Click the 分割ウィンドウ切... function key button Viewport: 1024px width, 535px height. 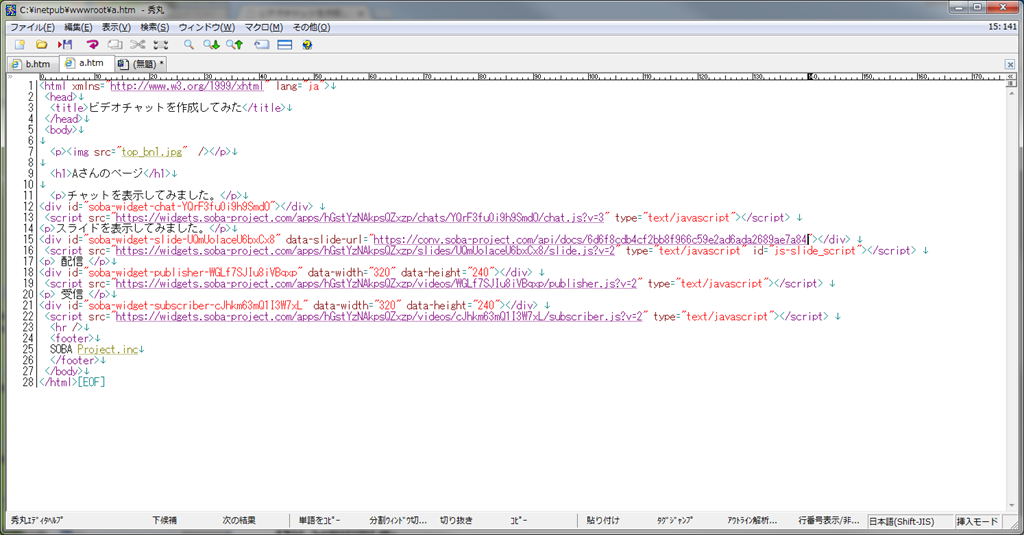(x=398, y=521)
